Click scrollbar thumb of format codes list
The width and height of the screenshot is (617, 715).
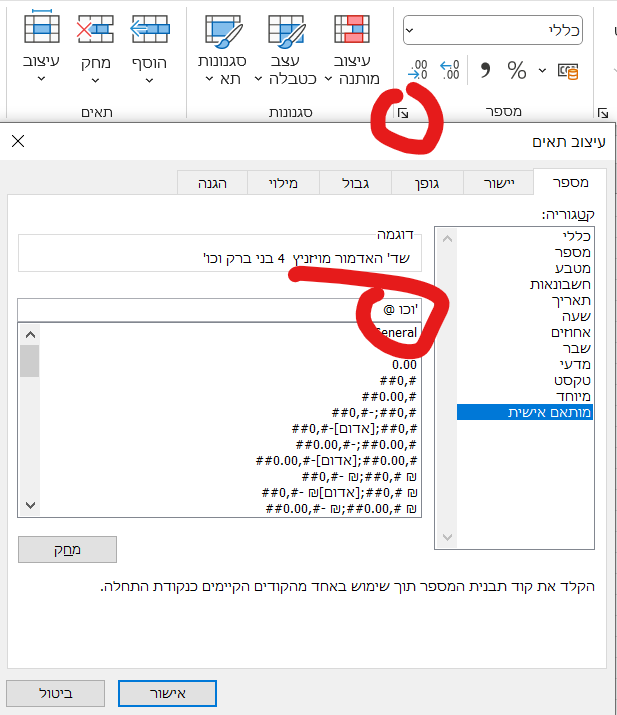pyautogui.click(x=30, y=361)
